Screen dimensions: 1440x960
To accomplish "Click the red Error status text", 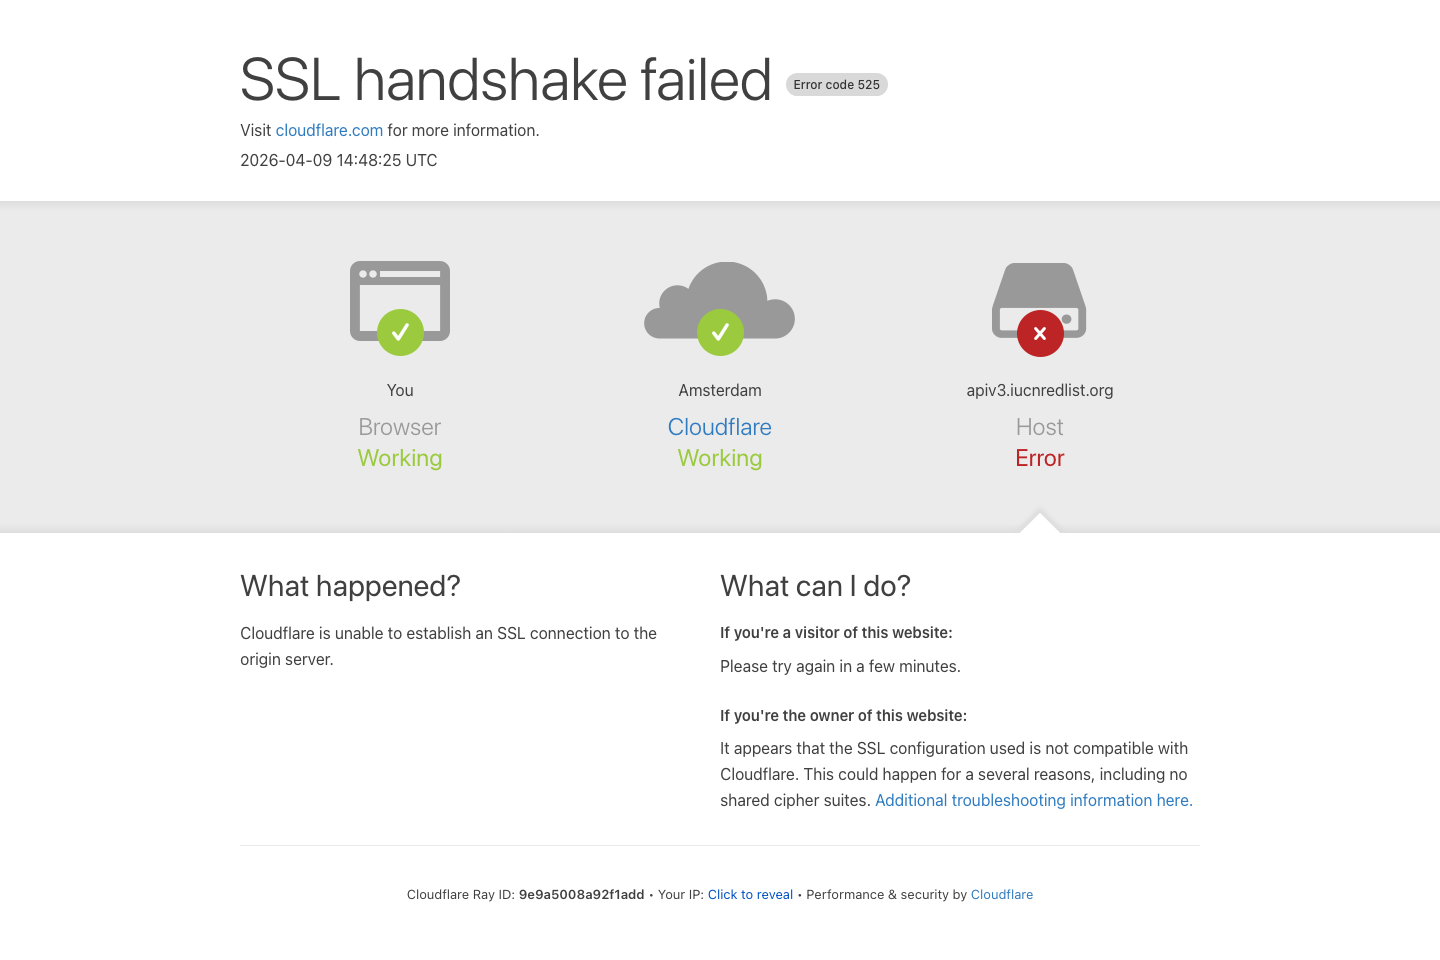I will tap(1040, 458).
